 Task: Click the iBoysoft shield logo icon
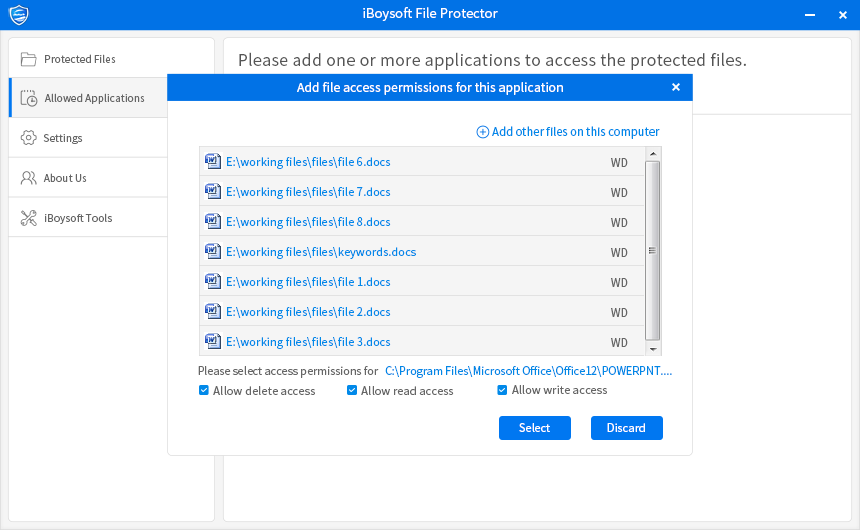(18, 14)
